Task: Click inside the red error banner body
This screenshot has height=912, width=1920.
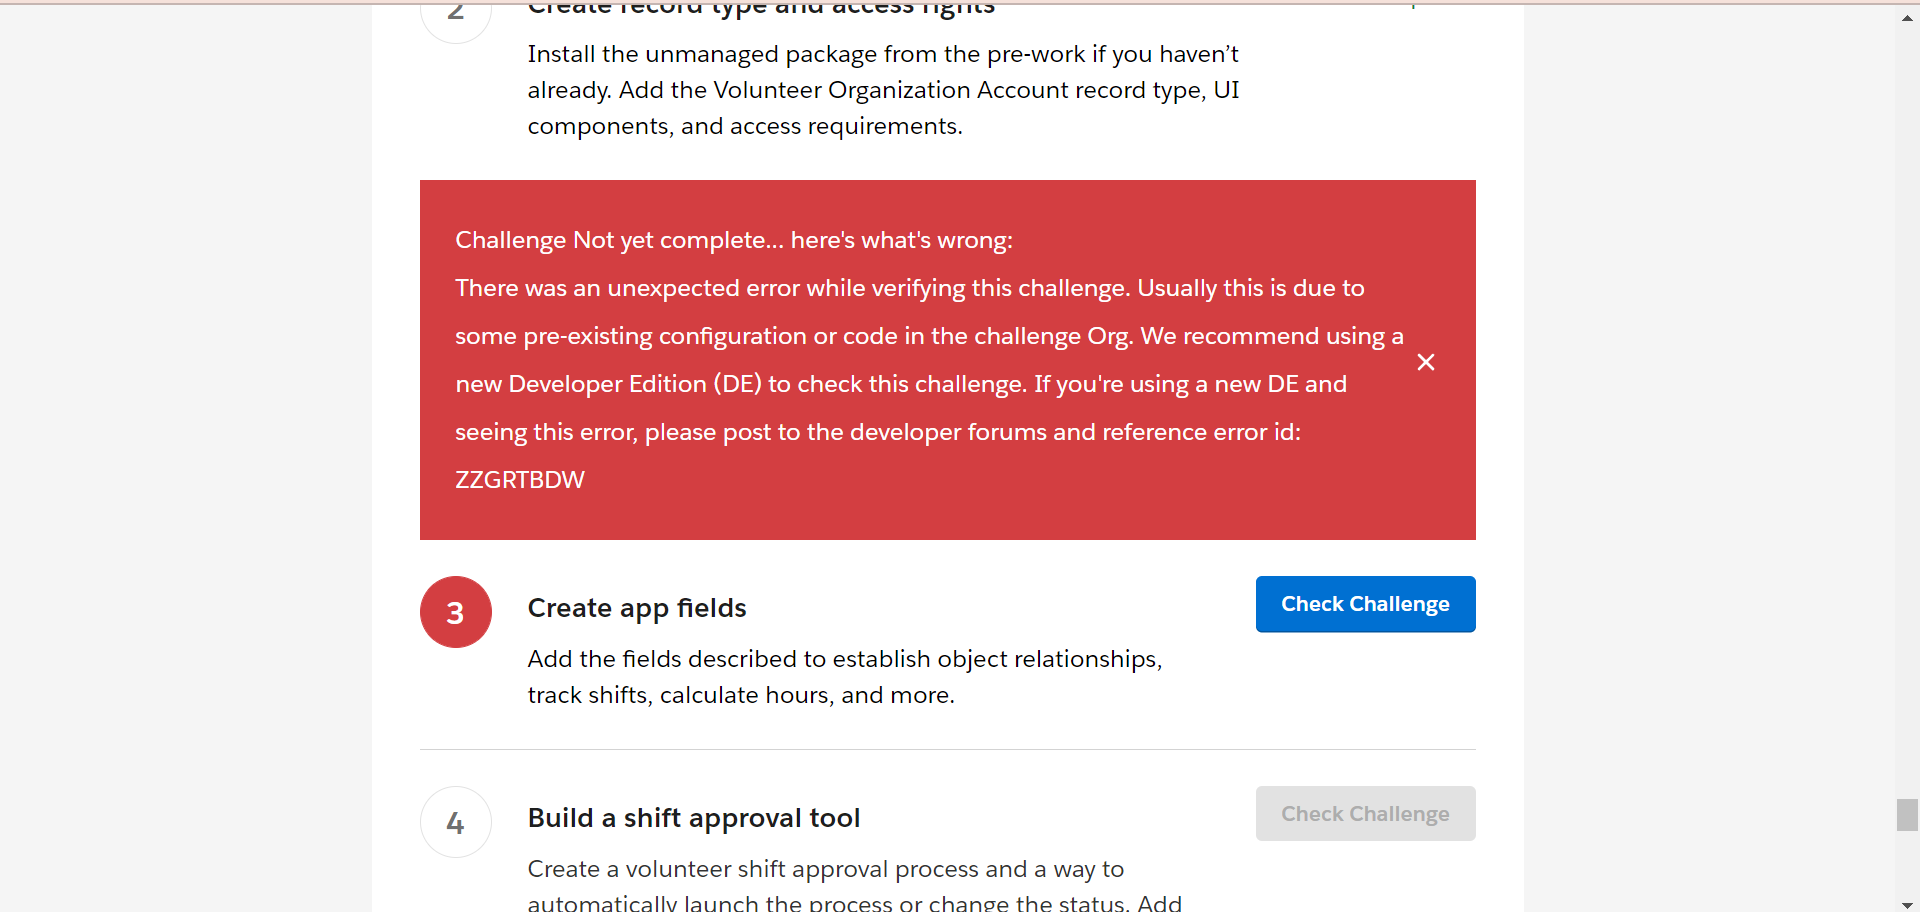Action: (928, 360)
